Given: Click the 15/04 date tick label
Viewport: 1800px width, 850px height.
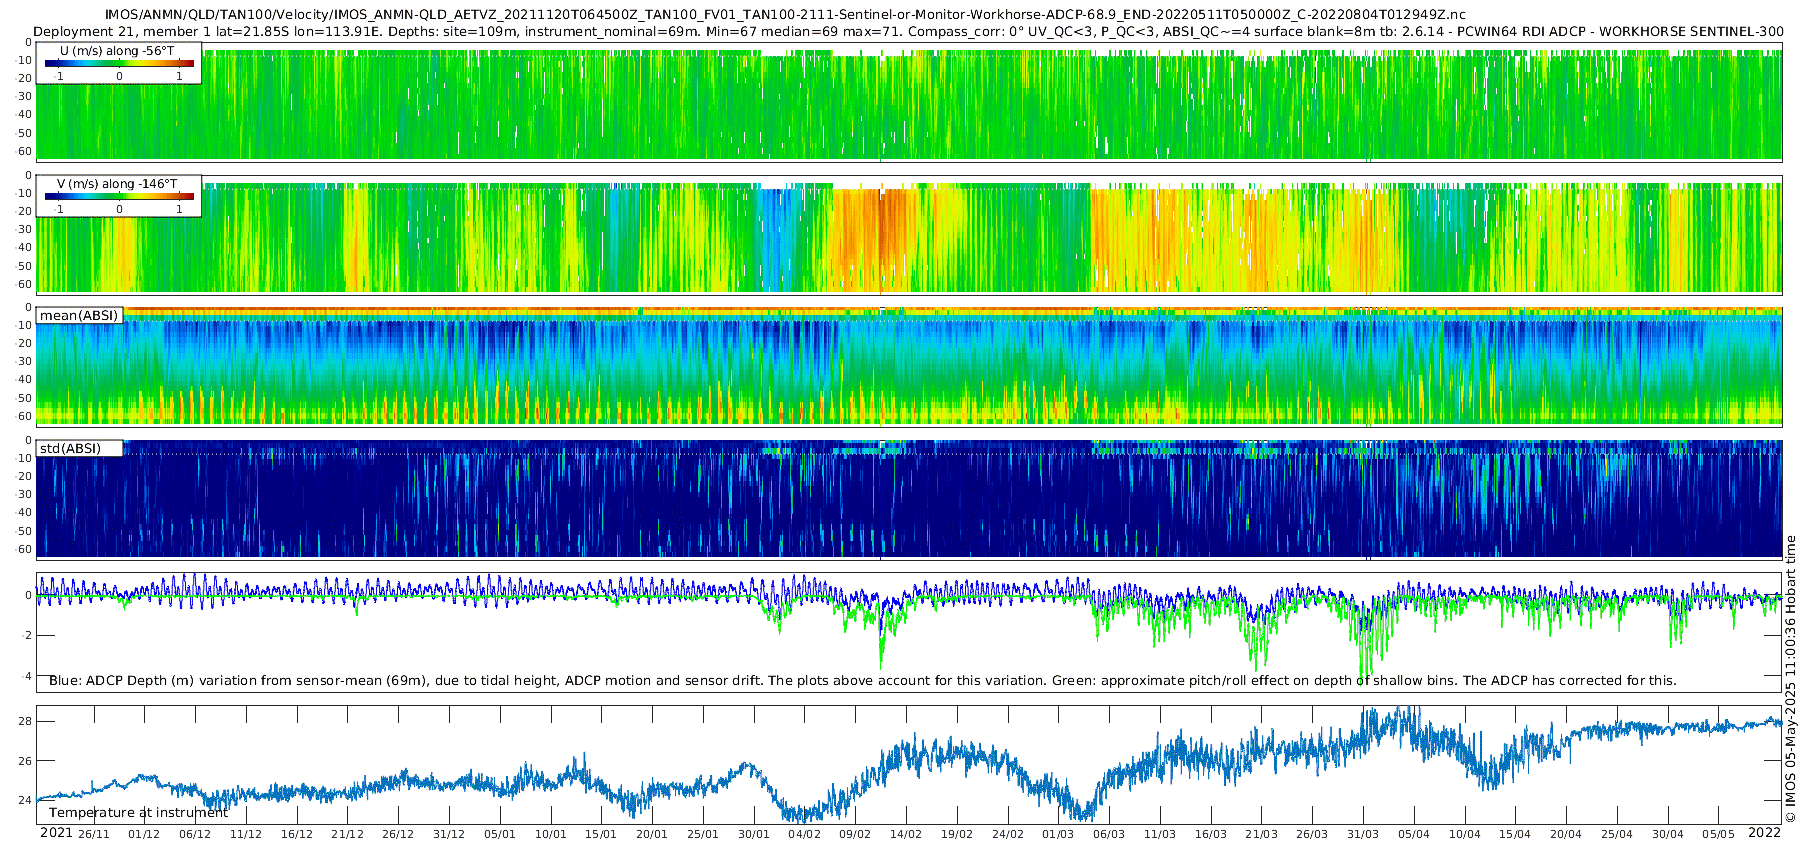Looking at the screenshot, I should (x=1515, y=834).
